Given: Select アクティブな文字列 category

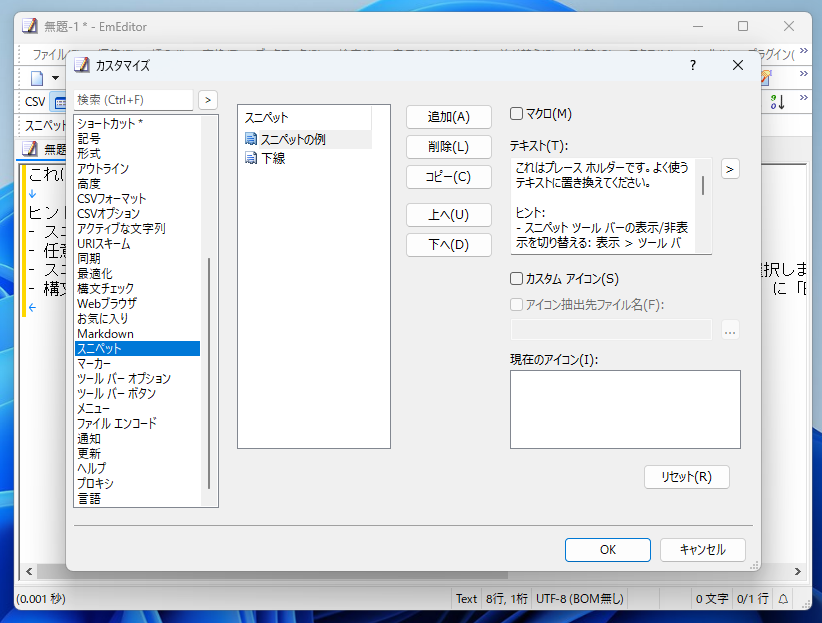Looking at the screenshot, I should point(137,229).
